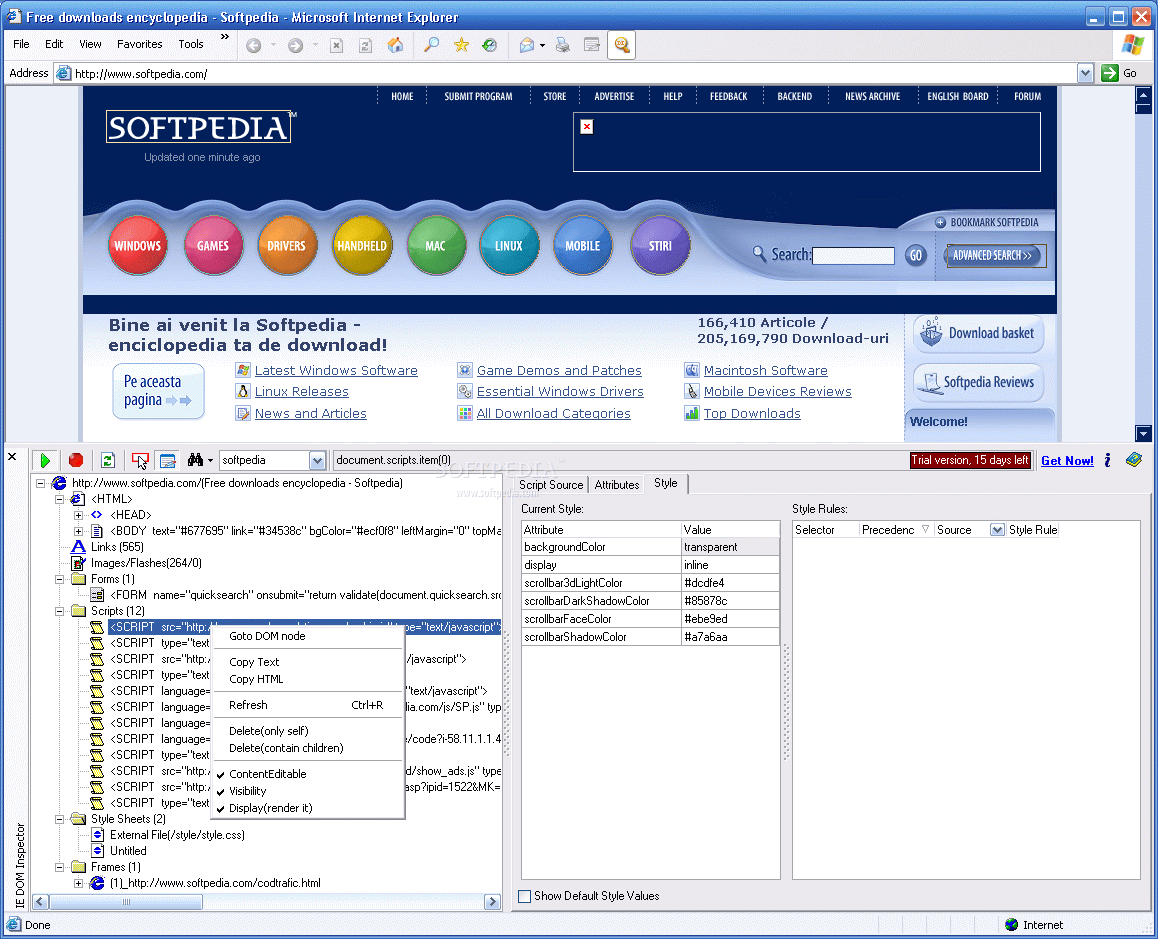This screenshot has height=939, width=1158.
Task: Click the Latest Windows Software link
Action: [336, 371]
